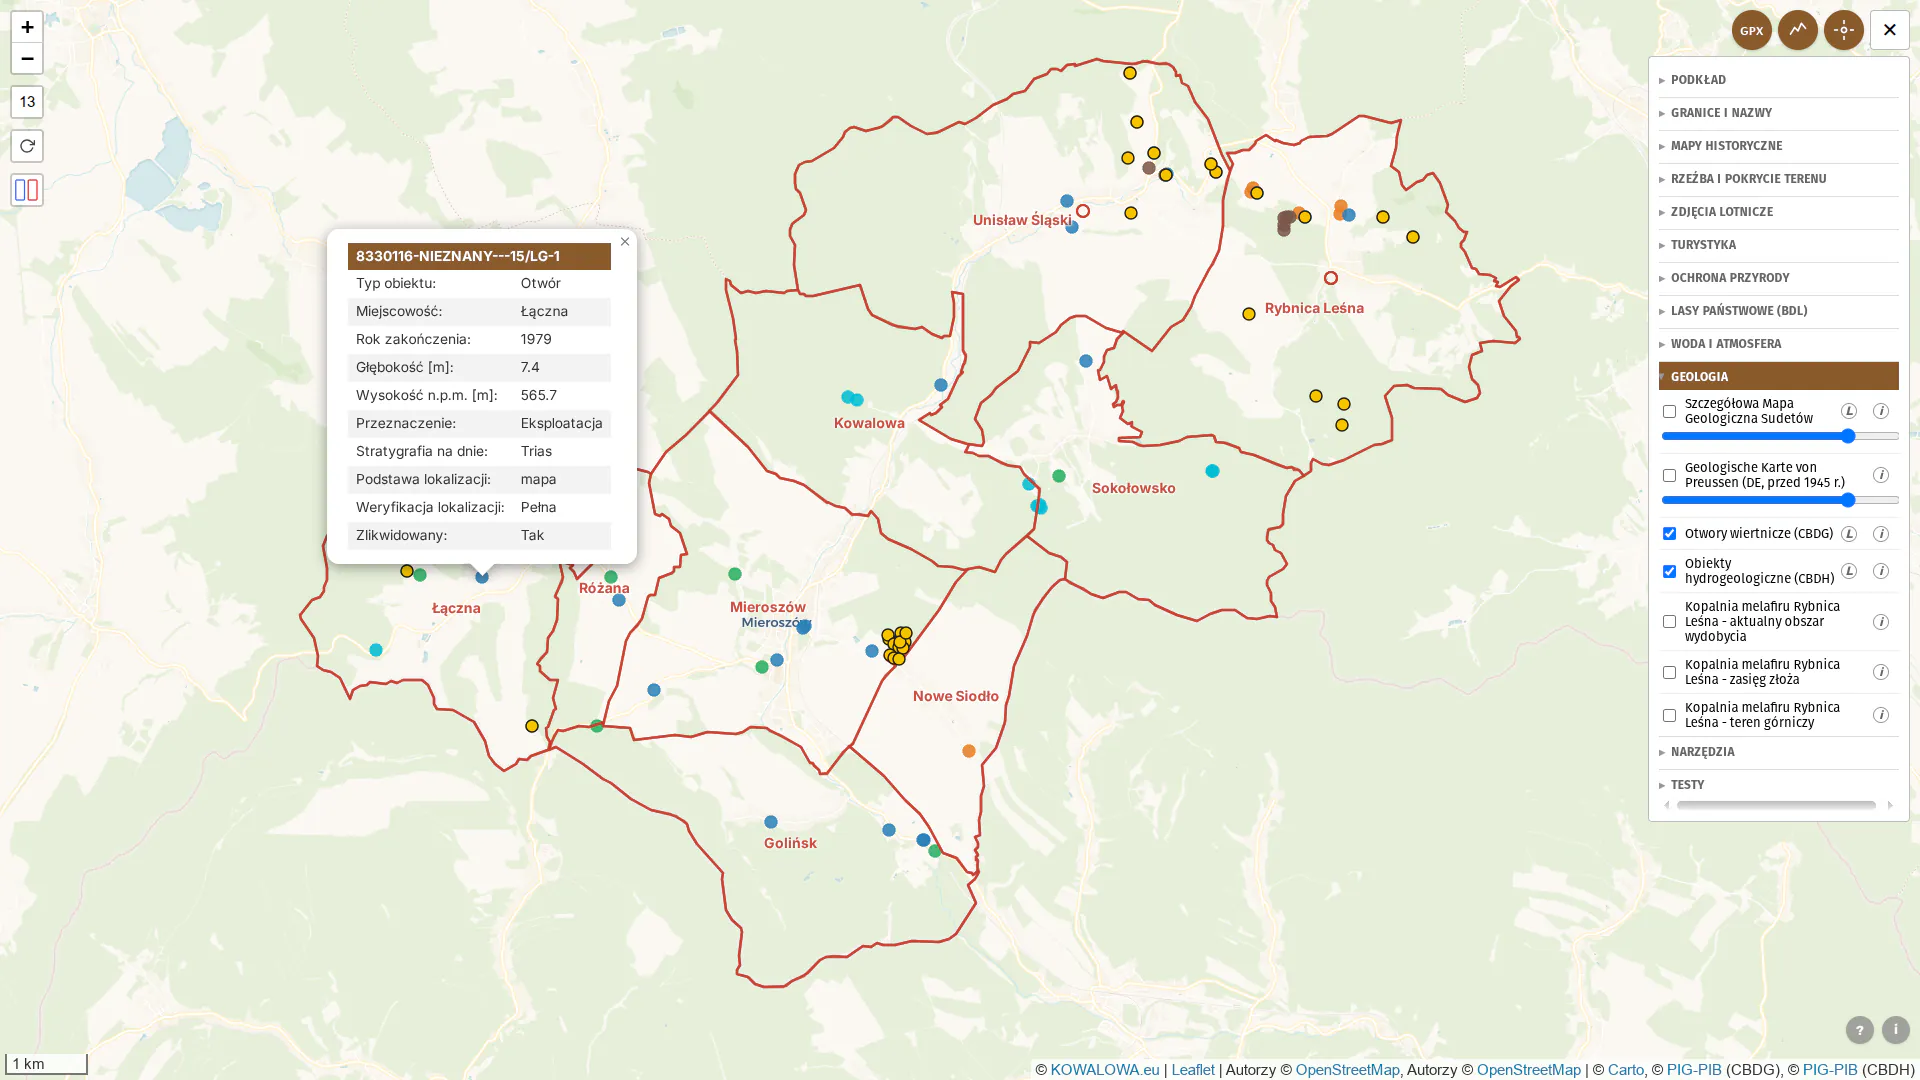Expand the GRANICE I NAZWY section

click(x=1778, y=113)
